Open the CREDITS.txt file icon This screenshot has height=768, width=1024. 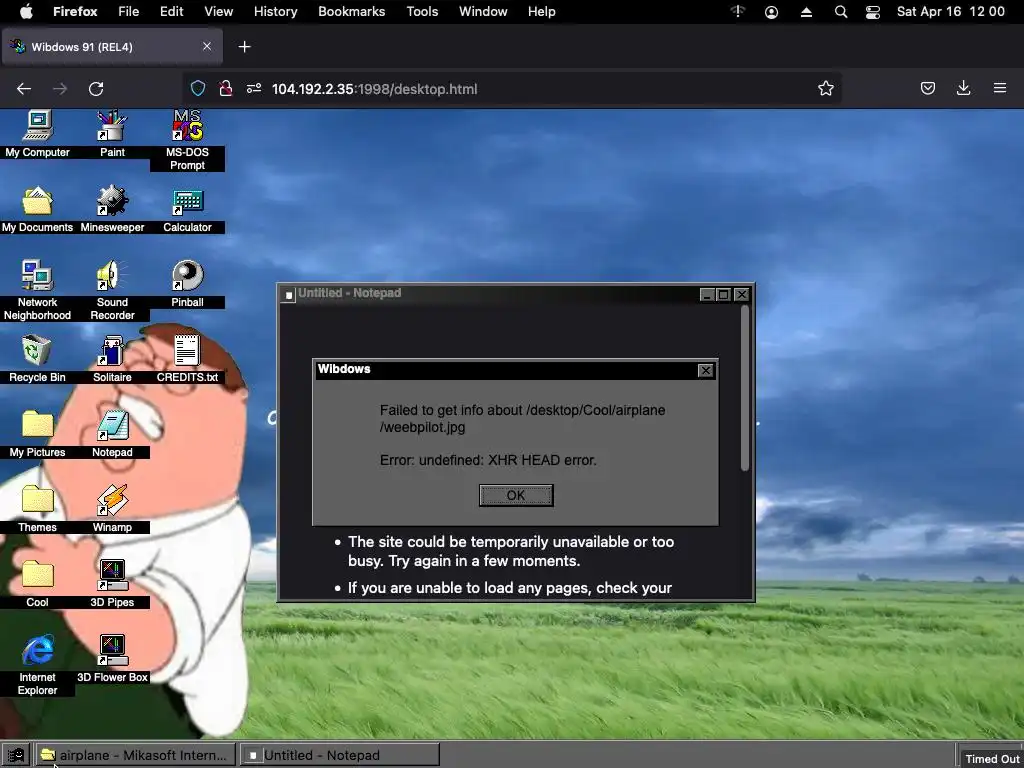187,359
